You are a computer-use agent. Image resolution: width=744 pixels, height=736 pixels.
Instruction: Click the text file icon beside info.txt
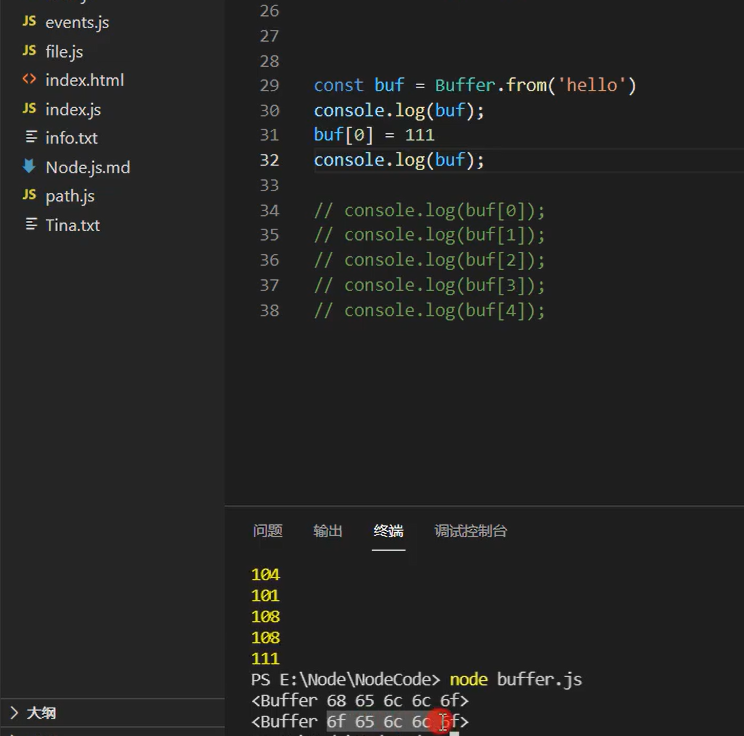click(31, 137)
